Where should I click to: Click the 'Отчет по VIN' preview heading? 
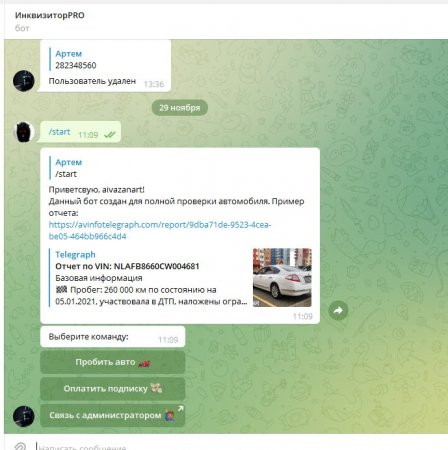[127, 266]
